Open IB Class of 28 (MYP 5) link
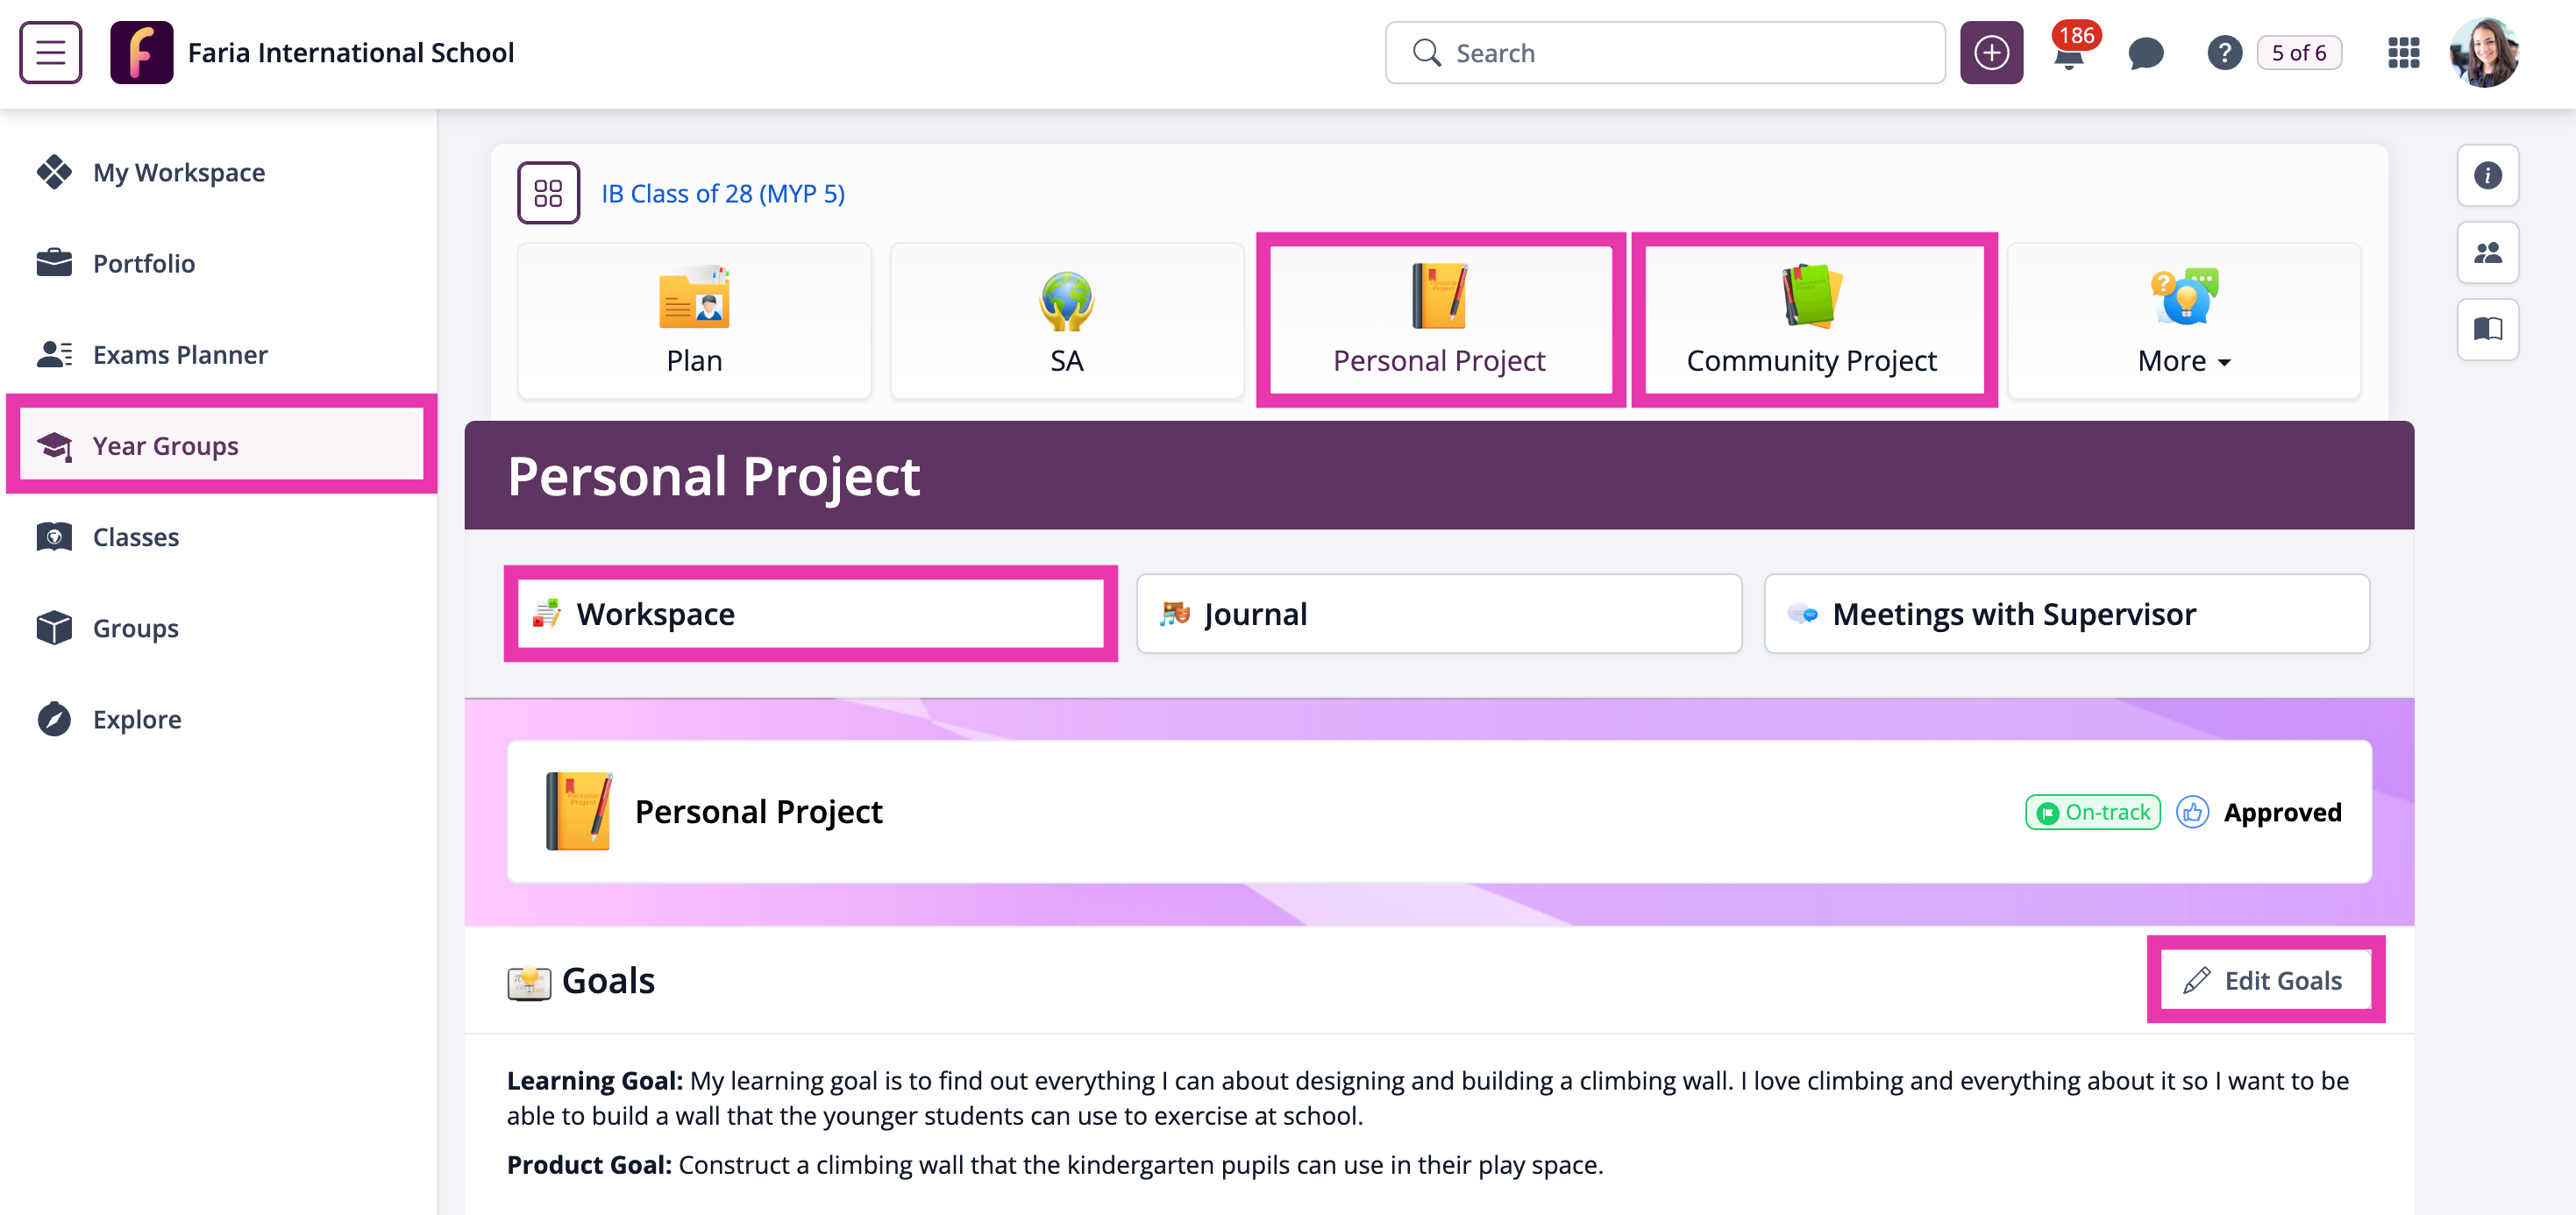 pyautogui.click(x=722, y=193)
